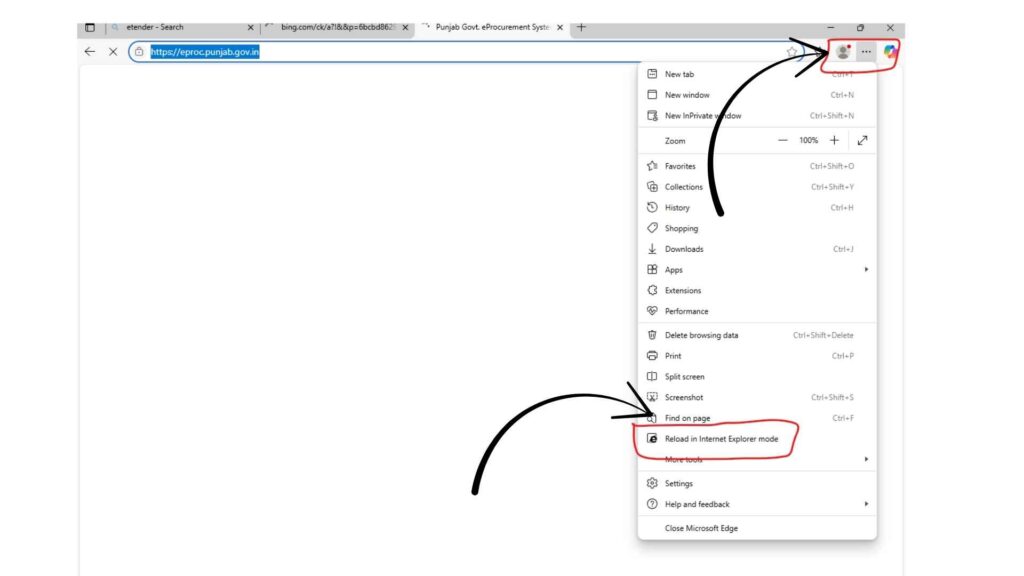Open the profile avatar icon
Screen dimensions: 1024x576
(843, 52)
